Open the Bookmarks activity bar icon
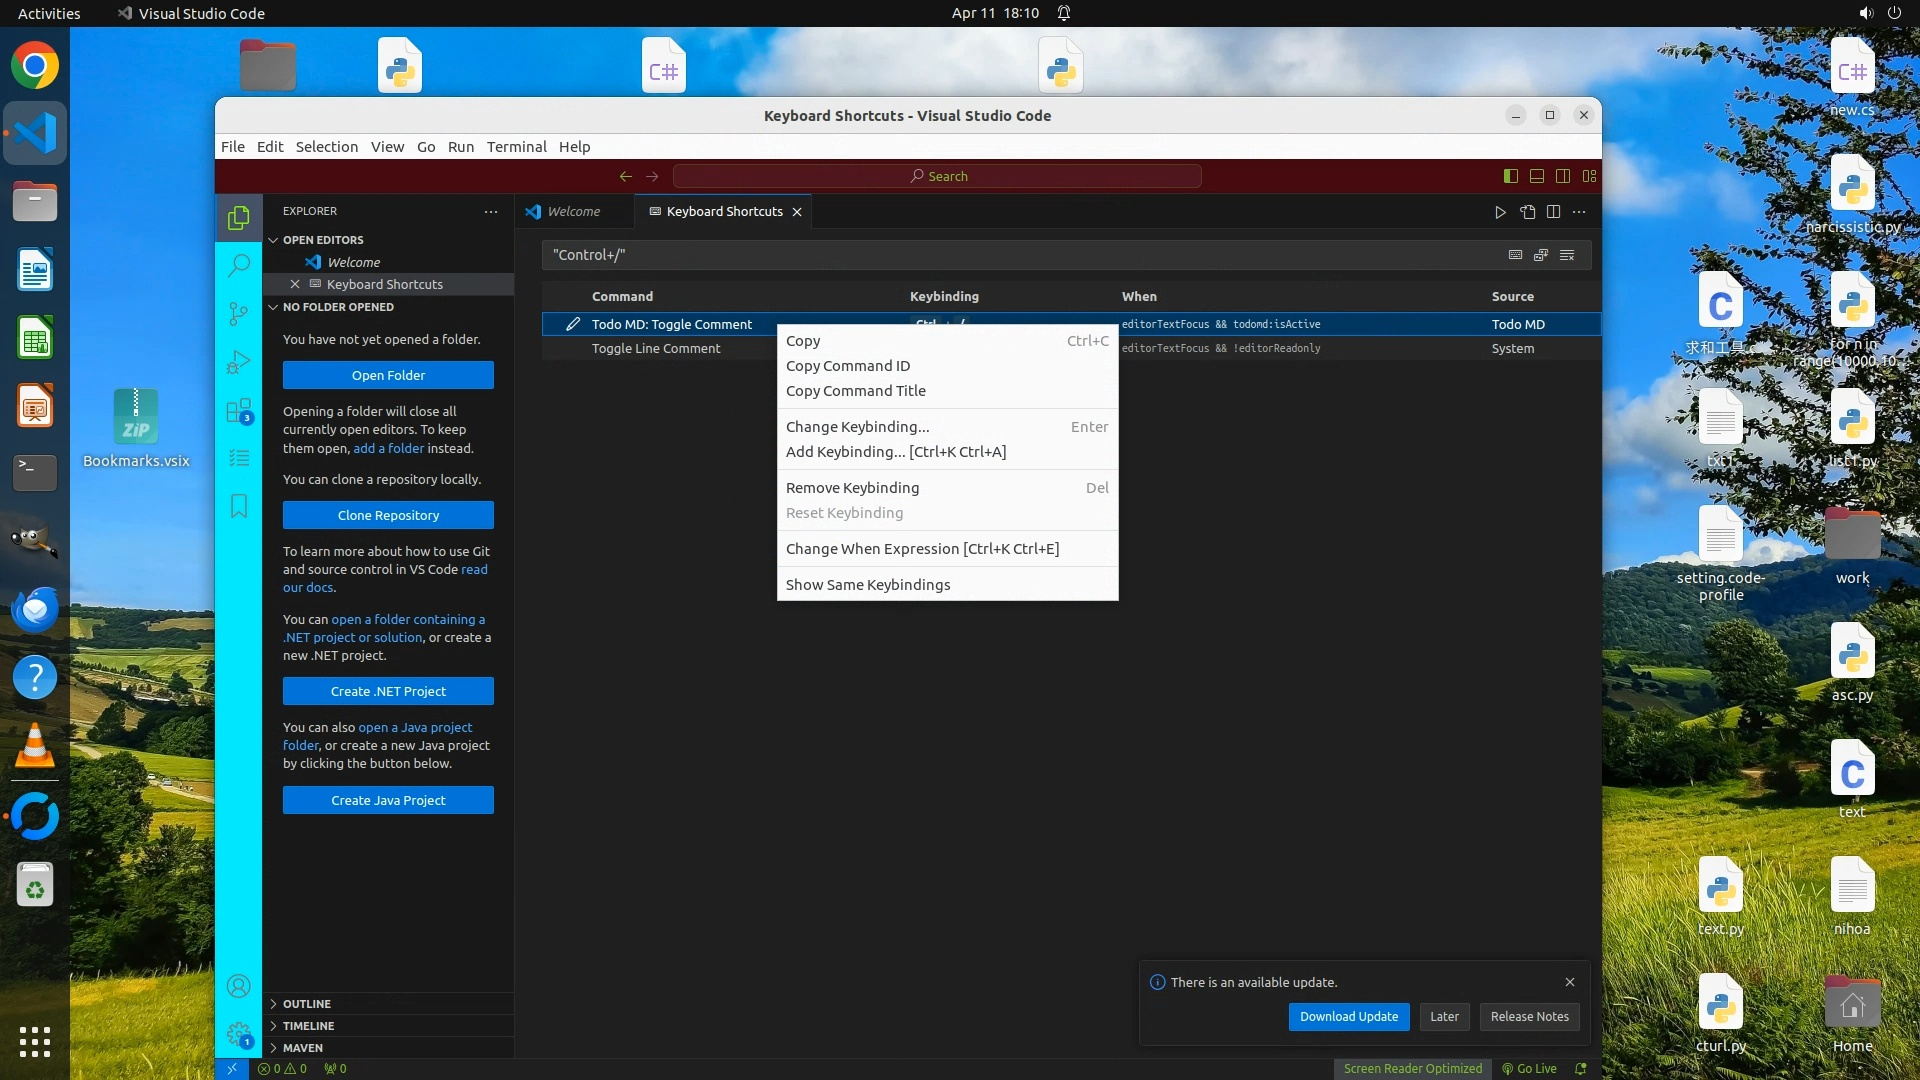The height and width of the screenshot is (1080, 1920). coord(238,506)
